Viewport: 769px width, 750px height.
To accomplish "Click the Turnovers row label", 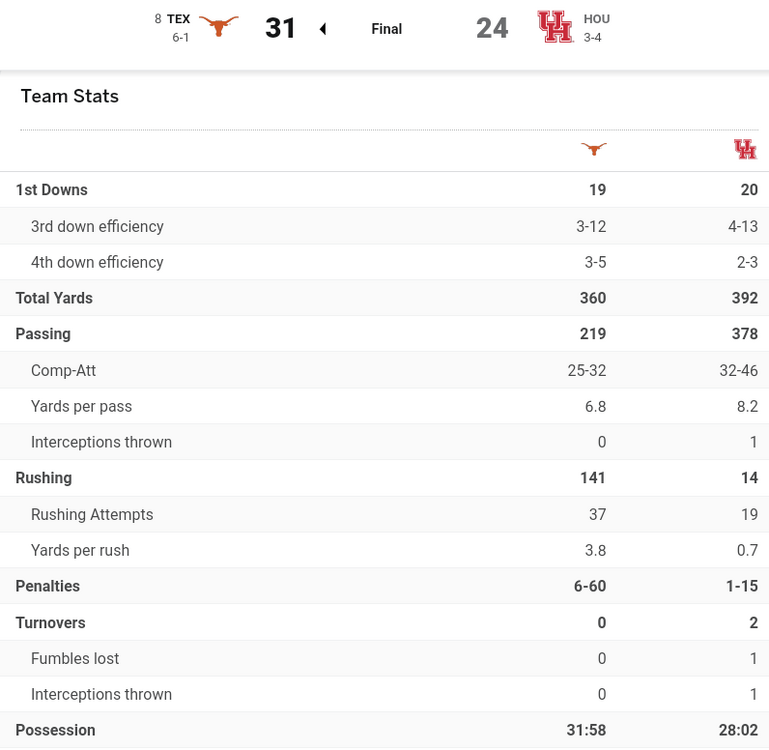I will click(50, 622).
